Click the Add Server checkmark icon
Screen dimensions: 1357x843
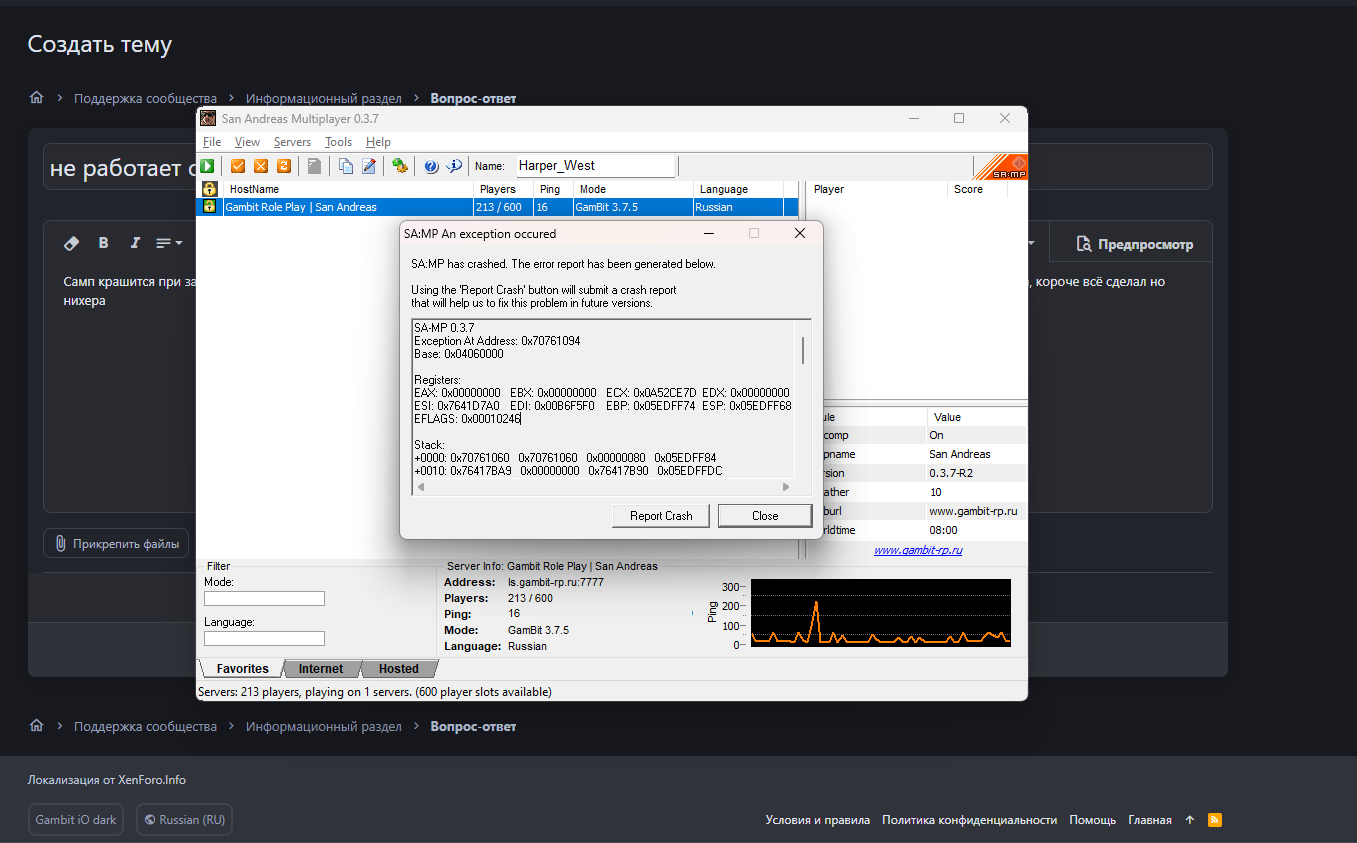click(238, 166)
